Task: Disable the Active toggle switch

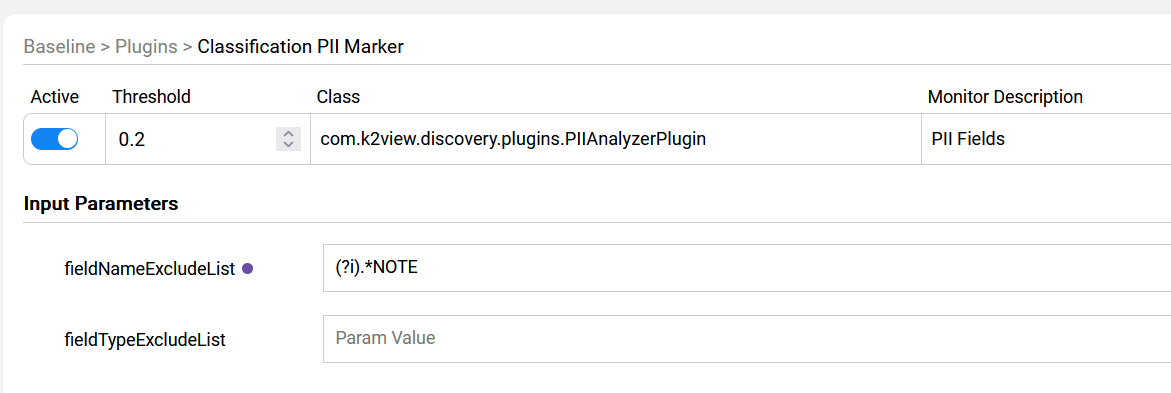Action: pyautogui.click(x=55, y=139)
